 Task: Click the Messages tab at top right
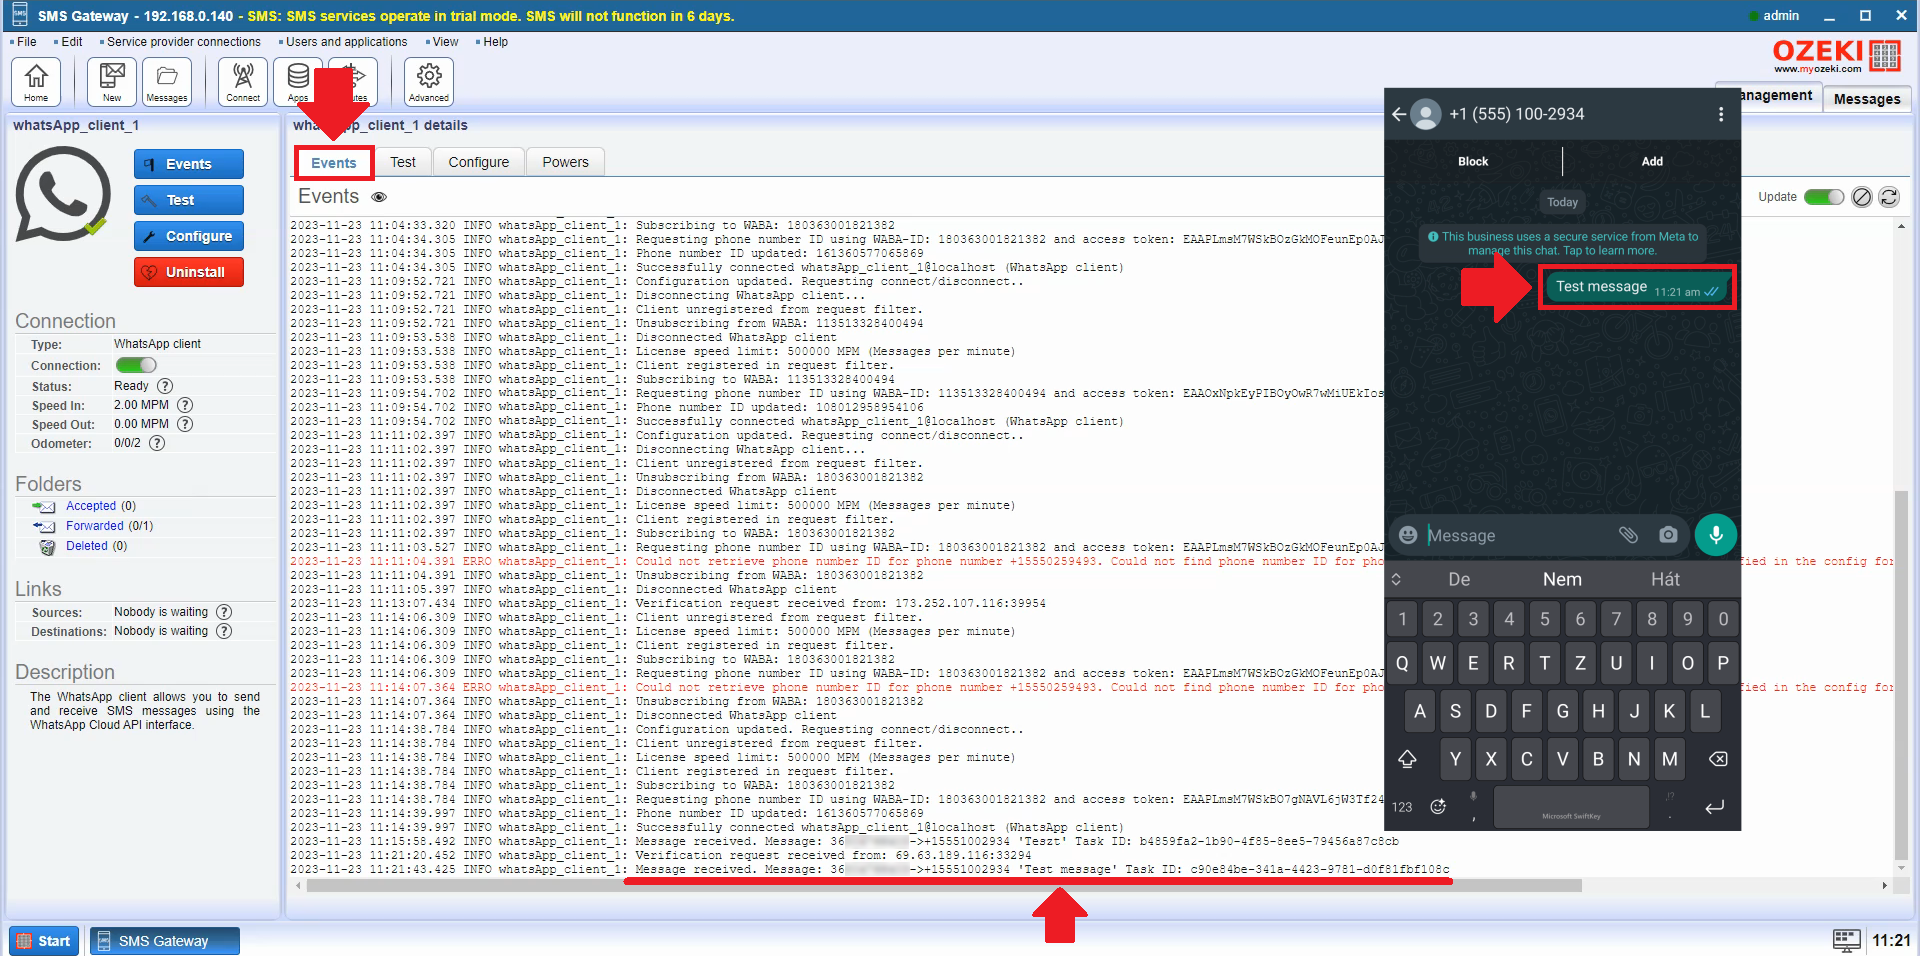1867,99
